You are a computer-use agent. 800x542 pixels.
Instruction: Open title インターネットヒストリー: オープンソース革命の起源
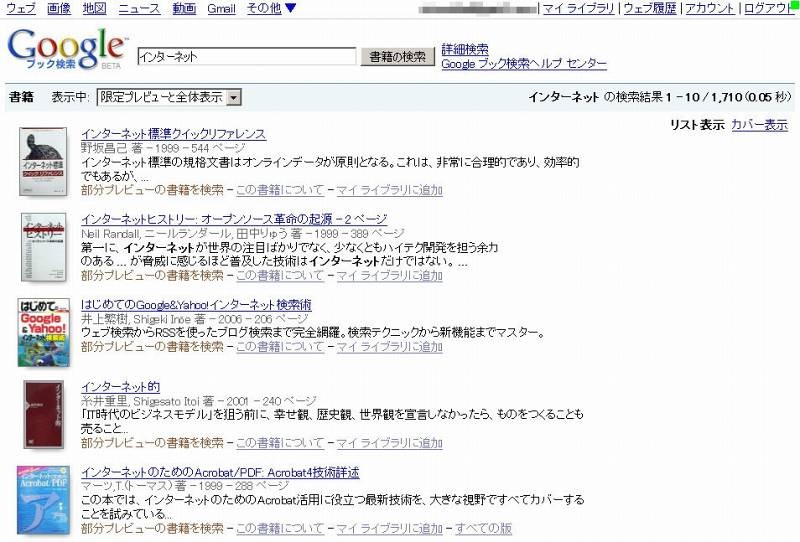234,219
